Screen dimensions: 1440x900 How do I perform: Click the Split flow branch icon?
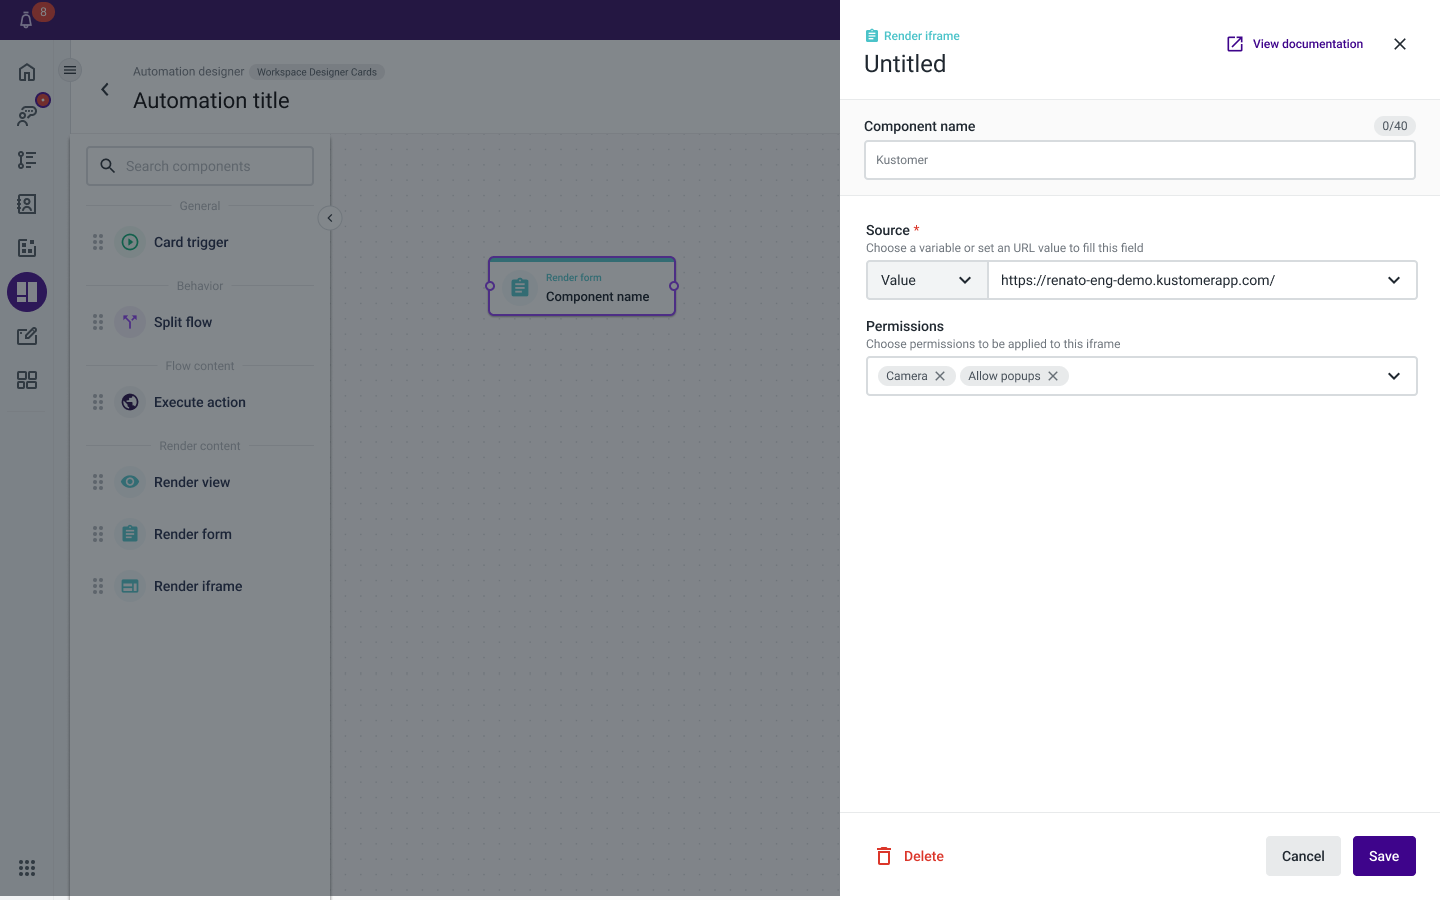[x=130, y=322]
